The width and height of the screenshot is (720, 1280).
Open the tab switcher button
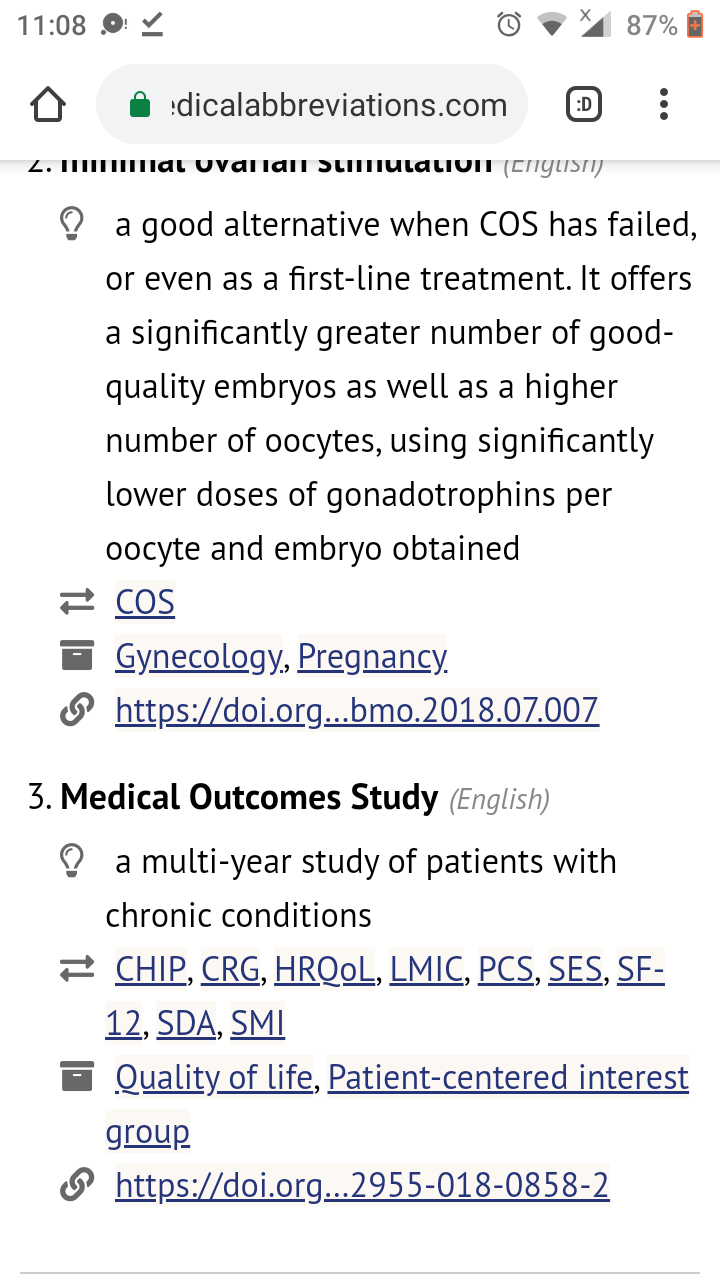coord(584,104)
